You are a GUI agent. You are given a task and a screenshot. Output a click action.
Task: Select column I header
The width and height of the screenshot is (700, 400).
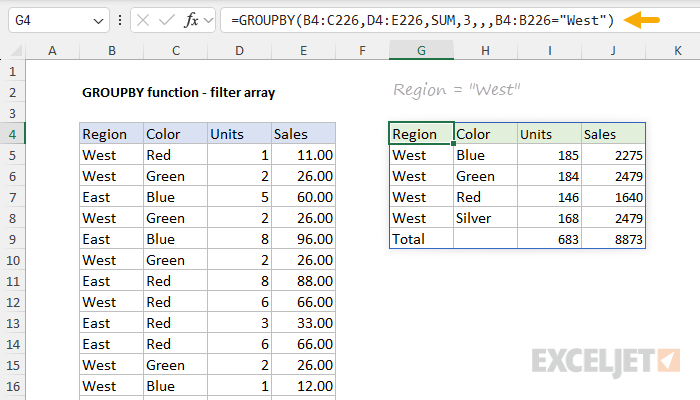point(550,51)
